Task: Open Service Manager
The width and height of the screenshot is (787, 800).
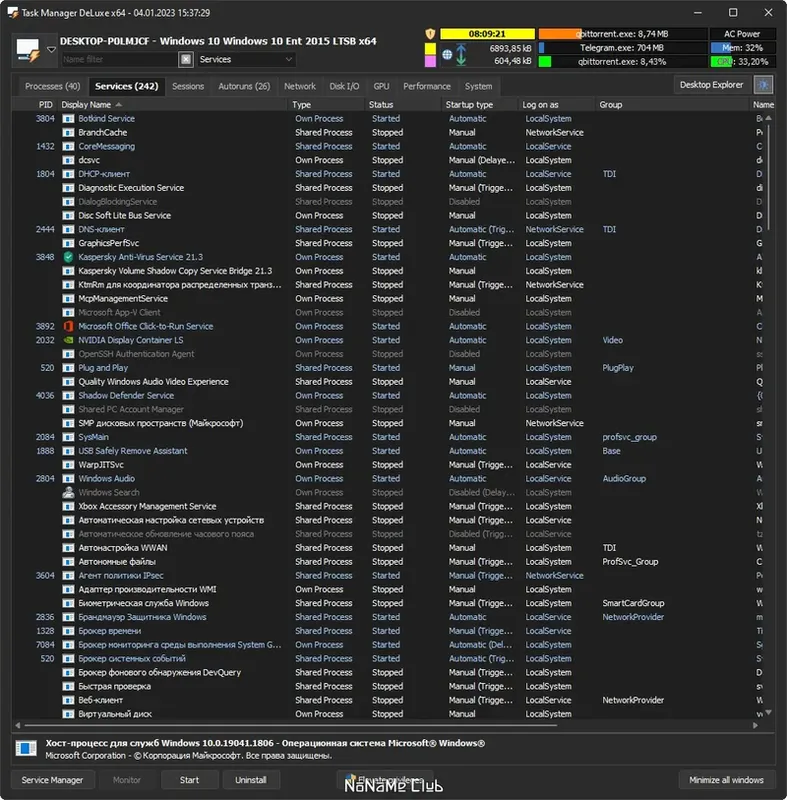Action: (x=53, y=780)
